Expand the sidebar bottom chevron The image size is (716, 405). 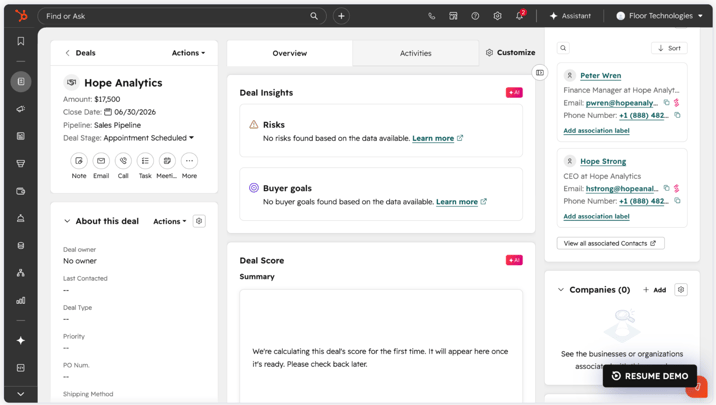pyautogui.click(x=21, y=394)
